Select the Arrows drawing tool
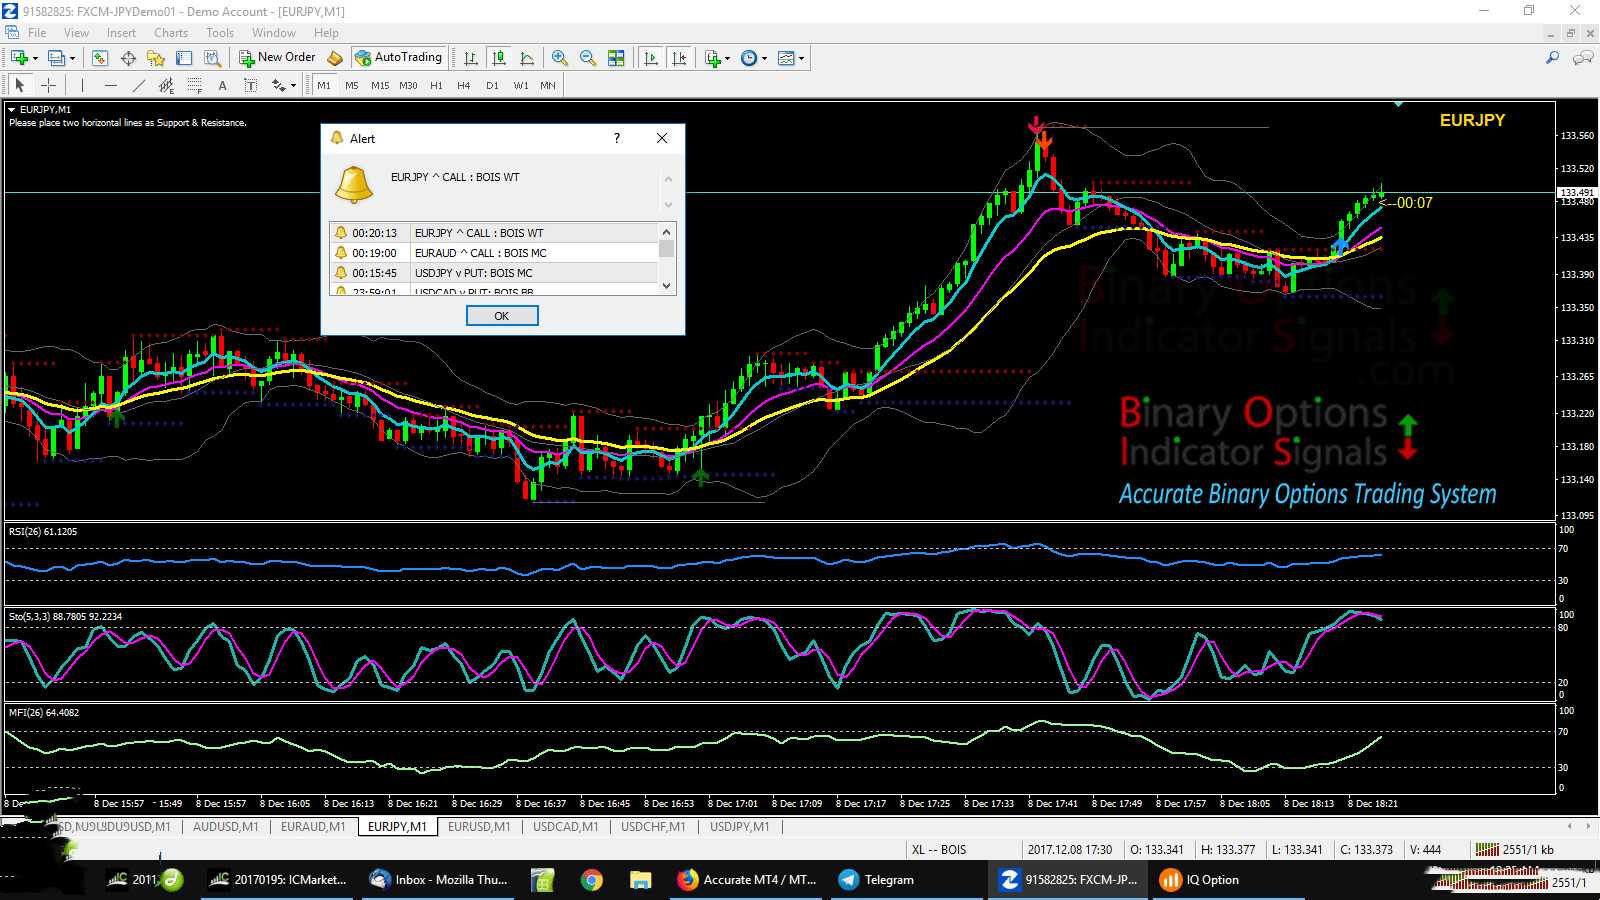 (x=279, y=85)
